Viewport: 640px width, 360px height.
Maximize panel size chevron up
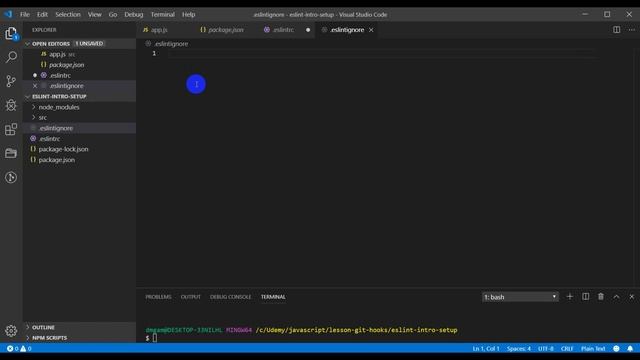[616, 297]
